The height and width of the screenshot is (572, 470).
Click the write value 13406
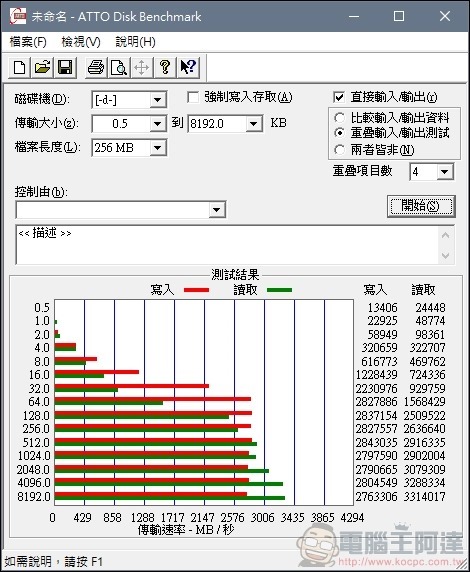(x=382, y=308)
